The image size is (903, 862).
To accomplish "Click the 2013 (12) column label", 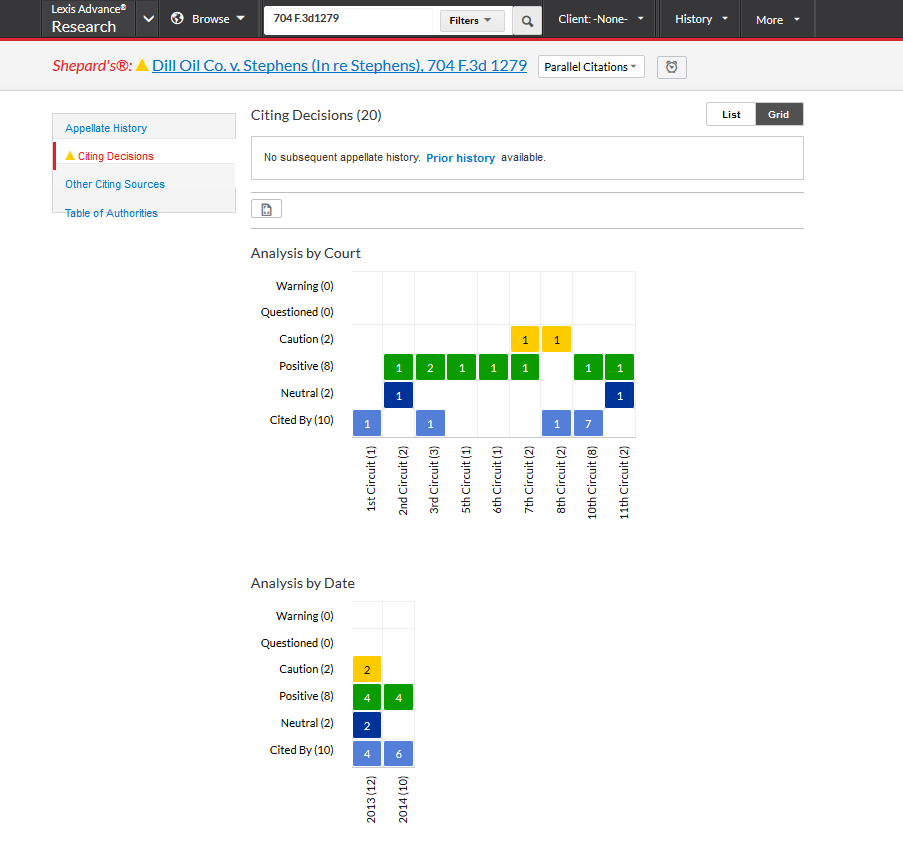I will pyautogui.click(x=371, y=799).
